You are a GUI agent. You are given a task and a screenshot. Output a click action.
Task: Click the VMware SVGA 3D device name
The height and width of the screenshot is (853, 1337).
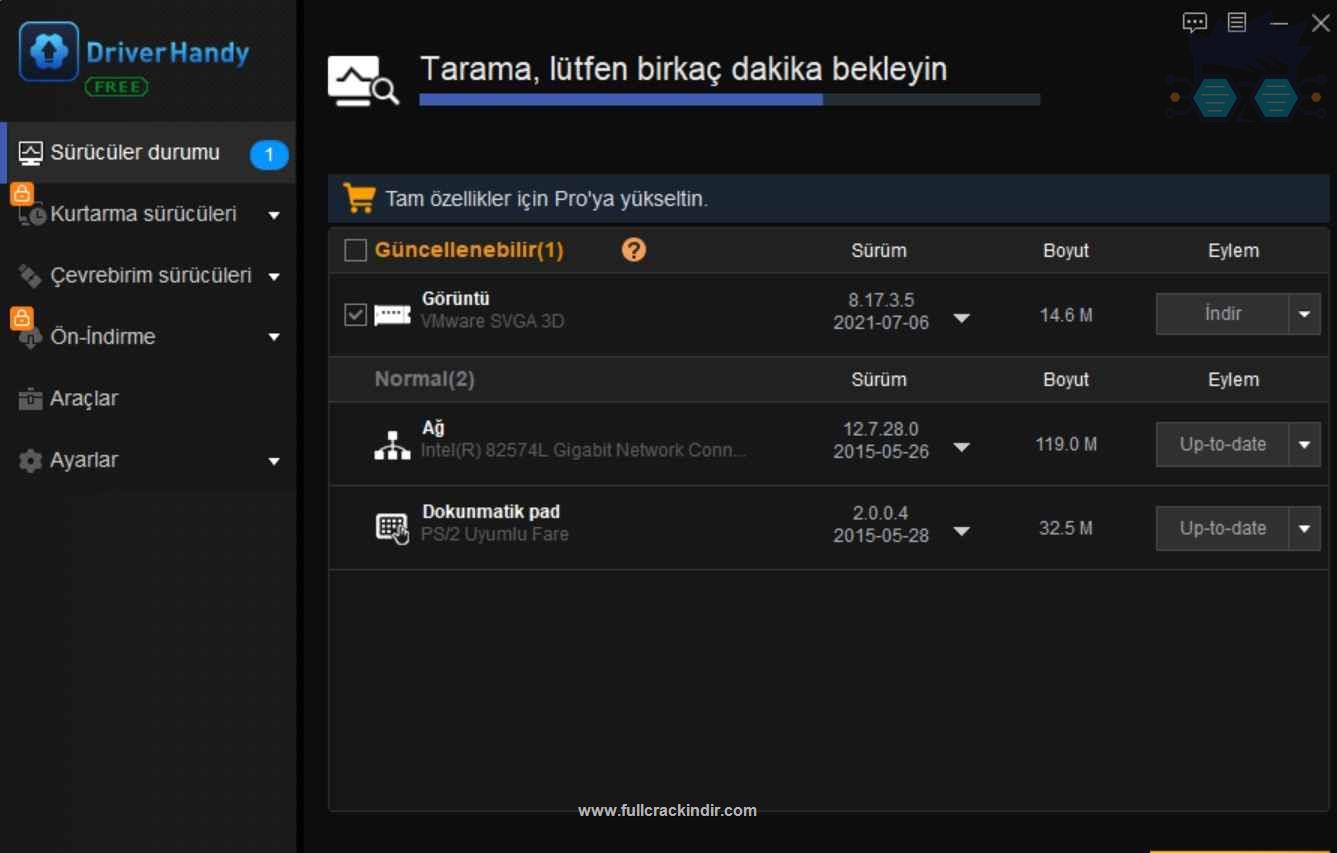pyautogui.click(x=492, y=322)
